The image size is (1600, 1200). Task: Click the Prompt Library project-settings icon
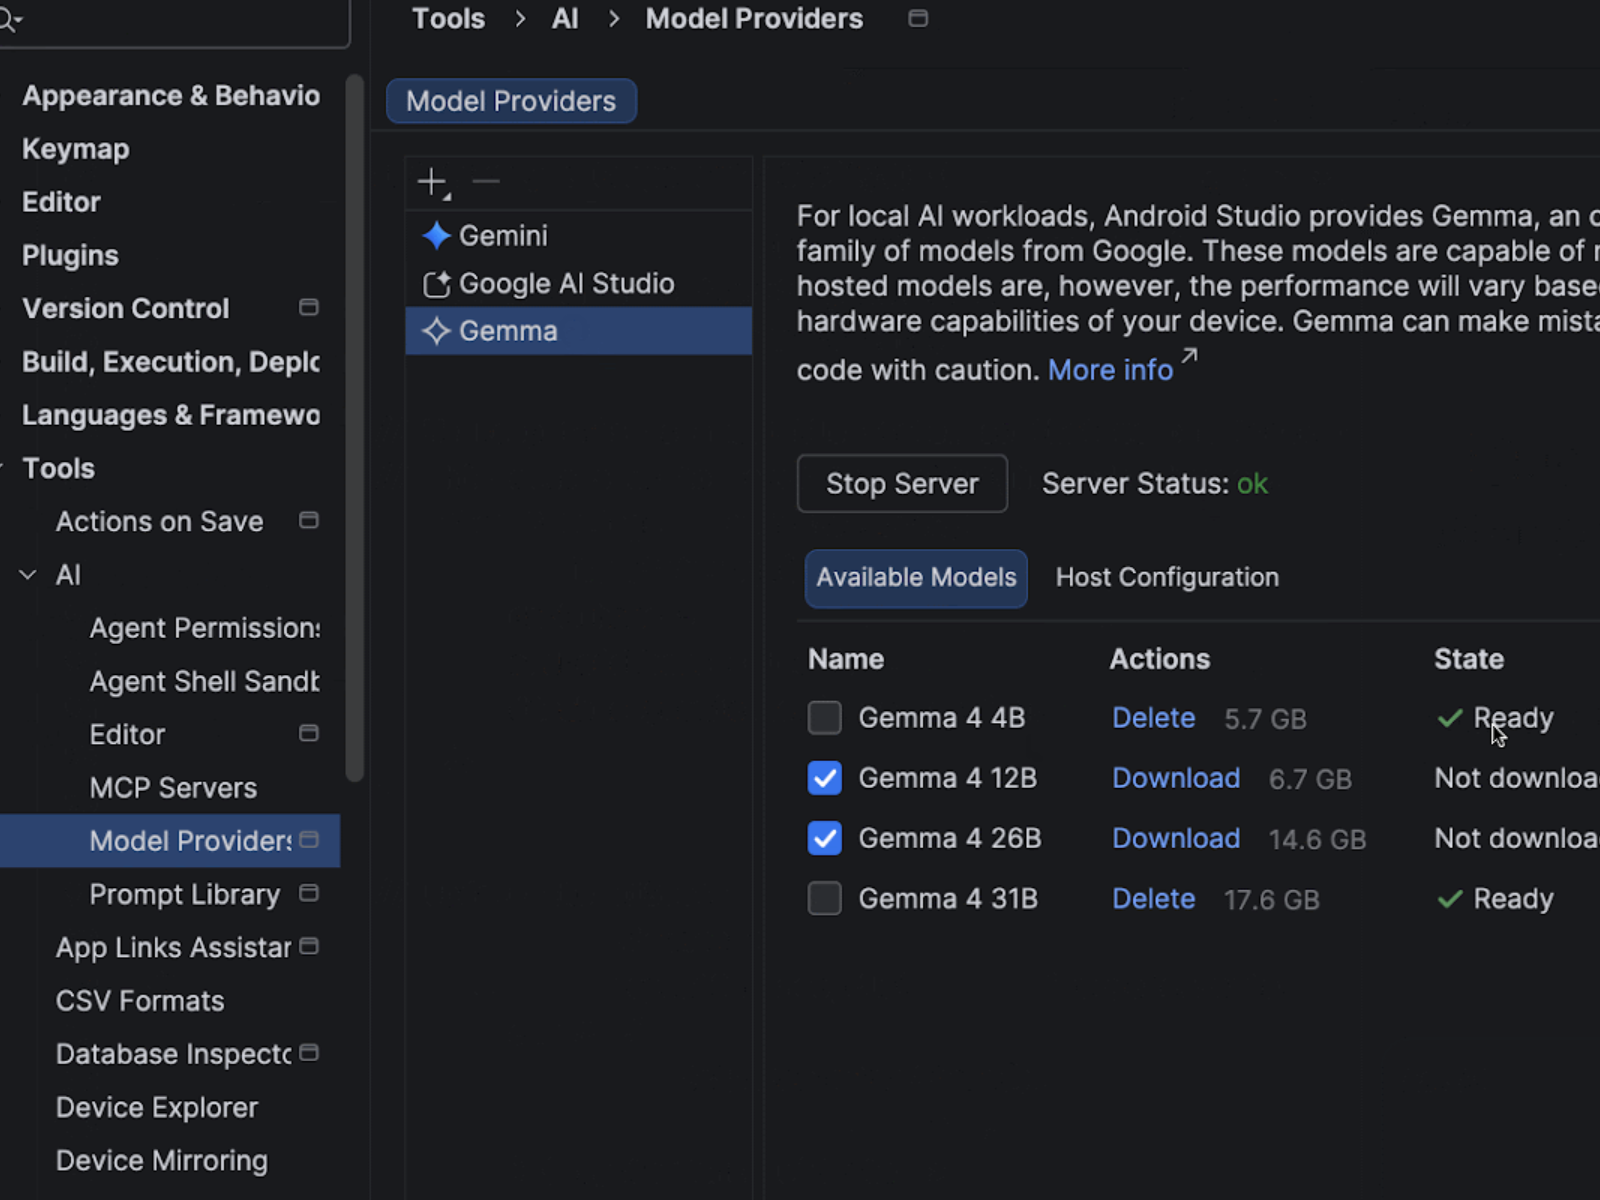pyautogui.click(x=309, y=893)
